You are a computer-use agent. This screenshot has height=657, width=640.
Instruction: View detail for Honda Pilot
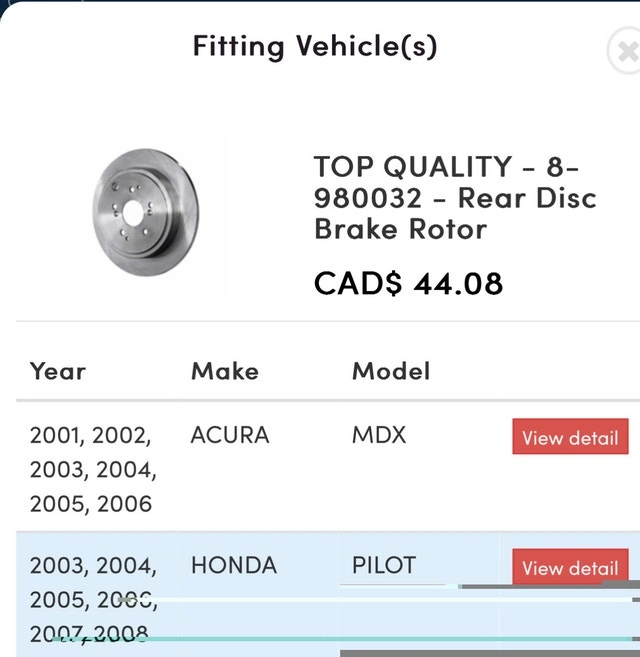tap(570, 568)
